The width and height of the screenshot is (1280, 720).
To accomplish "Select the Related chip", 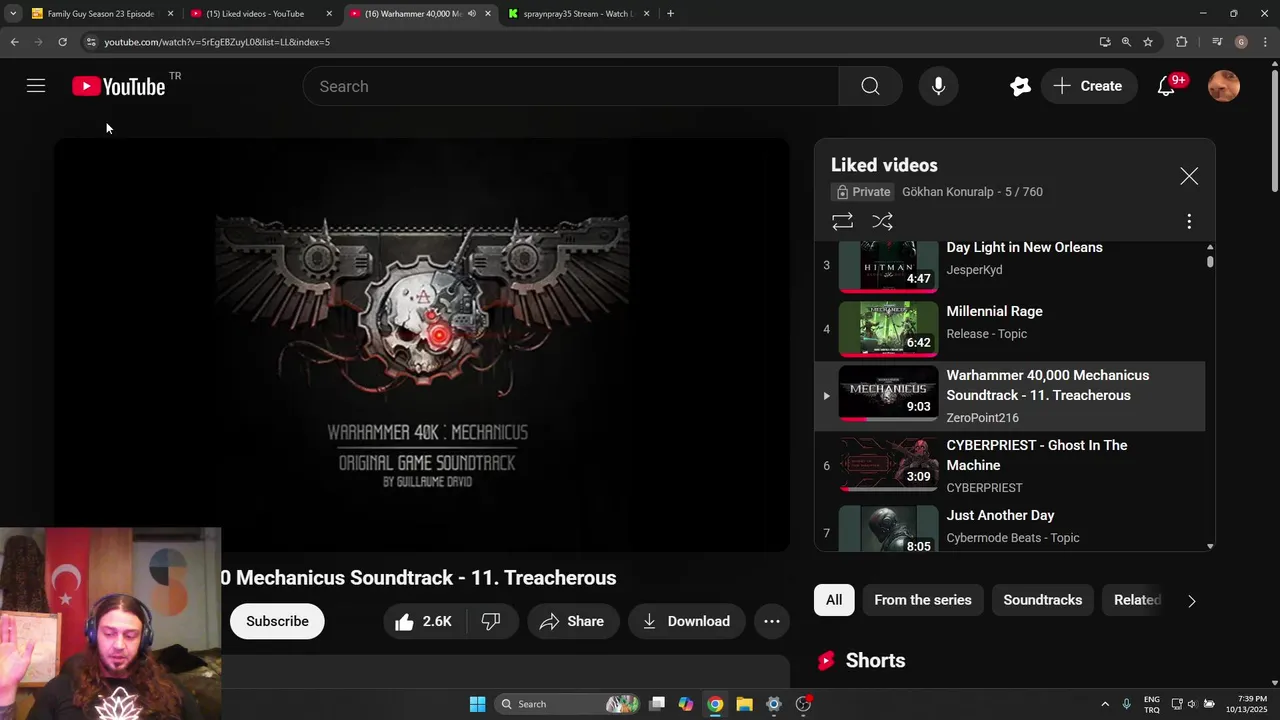I will click(x=1137, y=600).
